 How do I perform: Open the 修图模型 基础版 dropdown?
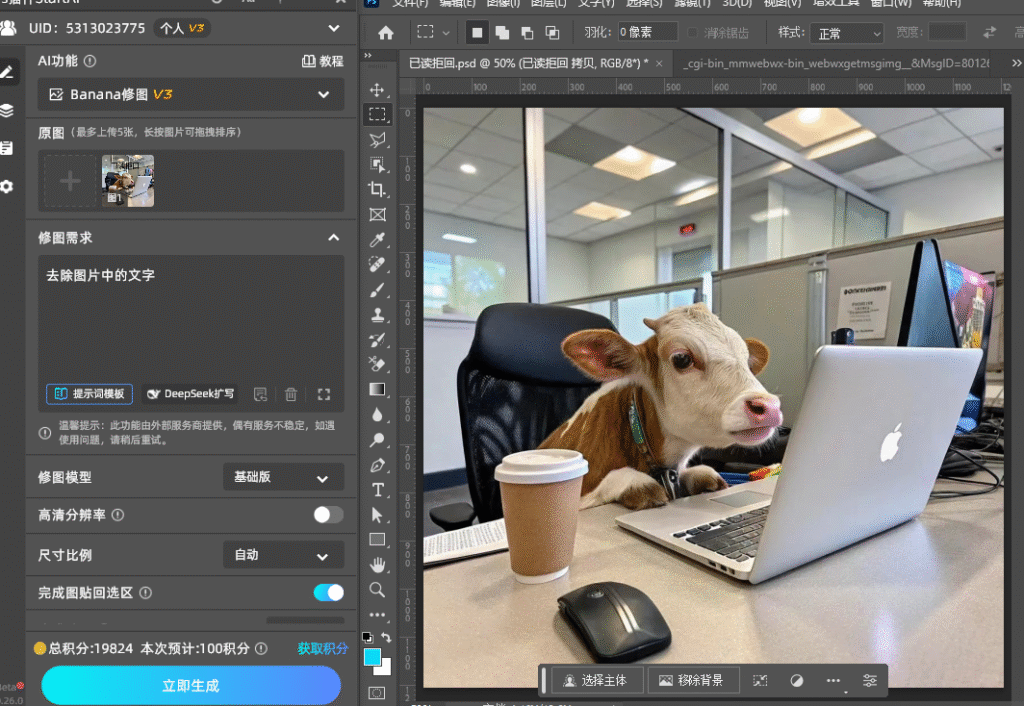point(283,477)
